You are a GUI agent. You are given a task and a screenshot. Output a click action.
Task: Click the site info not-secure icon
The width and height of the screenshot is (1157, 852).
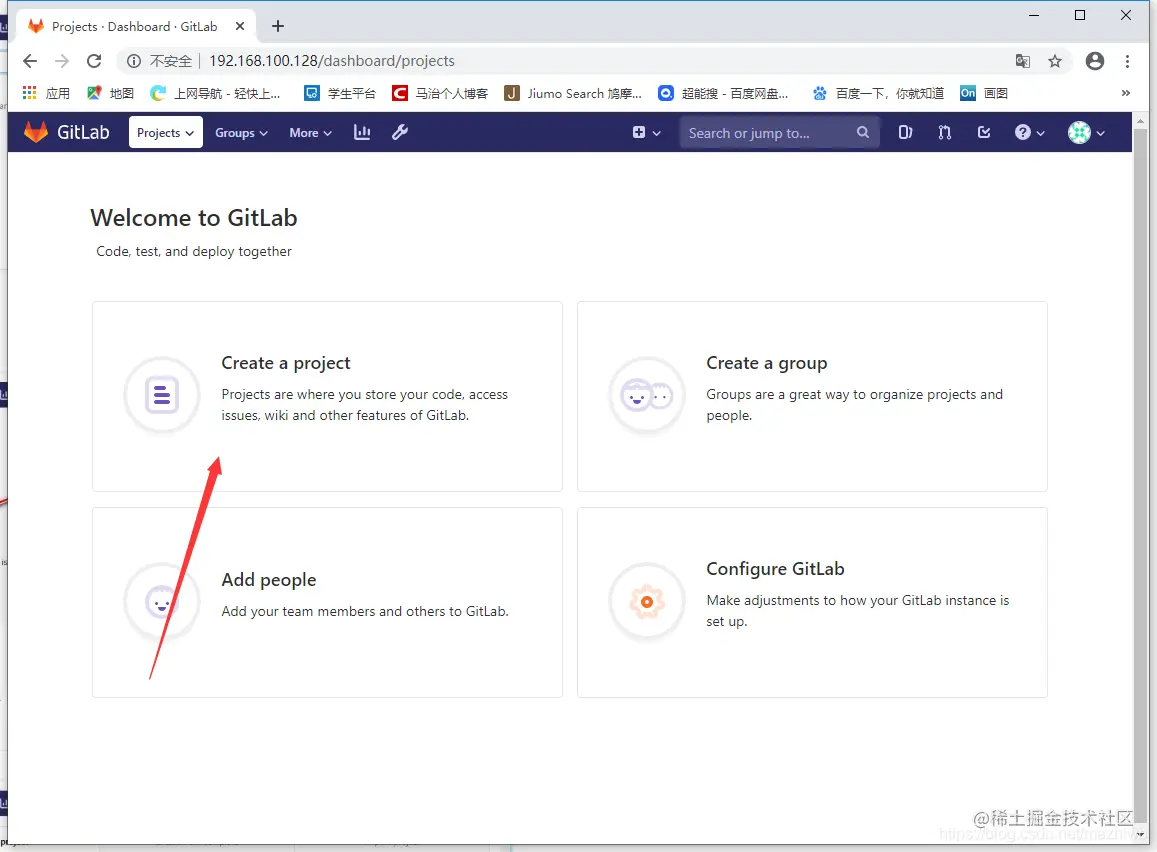pyautogui.click(x=134, y=60)
